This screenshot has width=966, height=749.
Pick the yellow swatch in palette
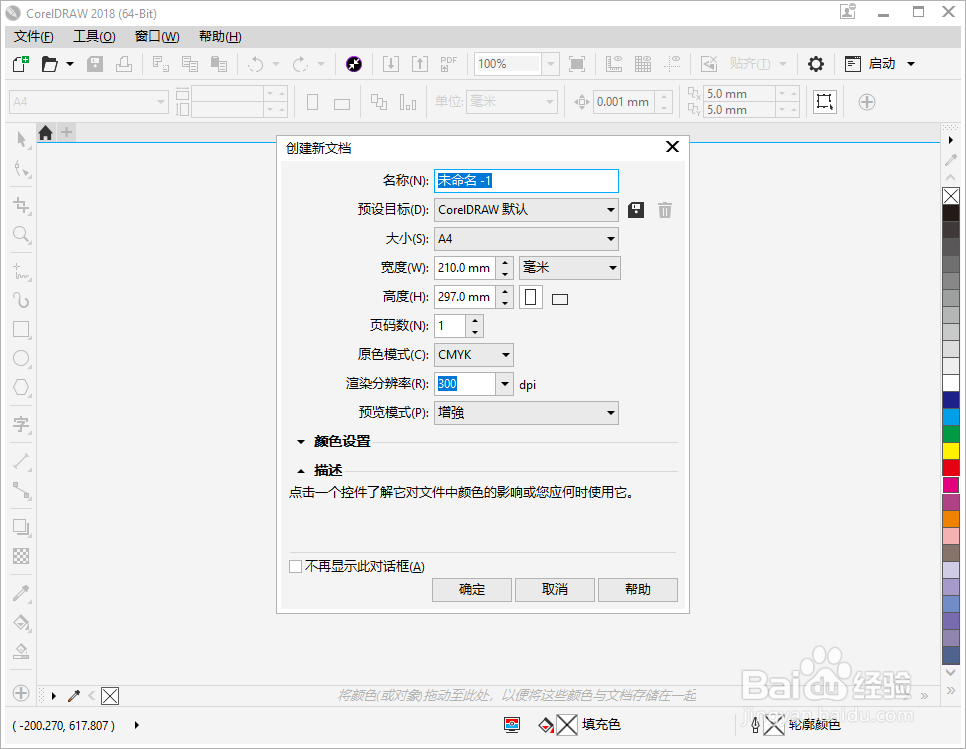[951, 451]
